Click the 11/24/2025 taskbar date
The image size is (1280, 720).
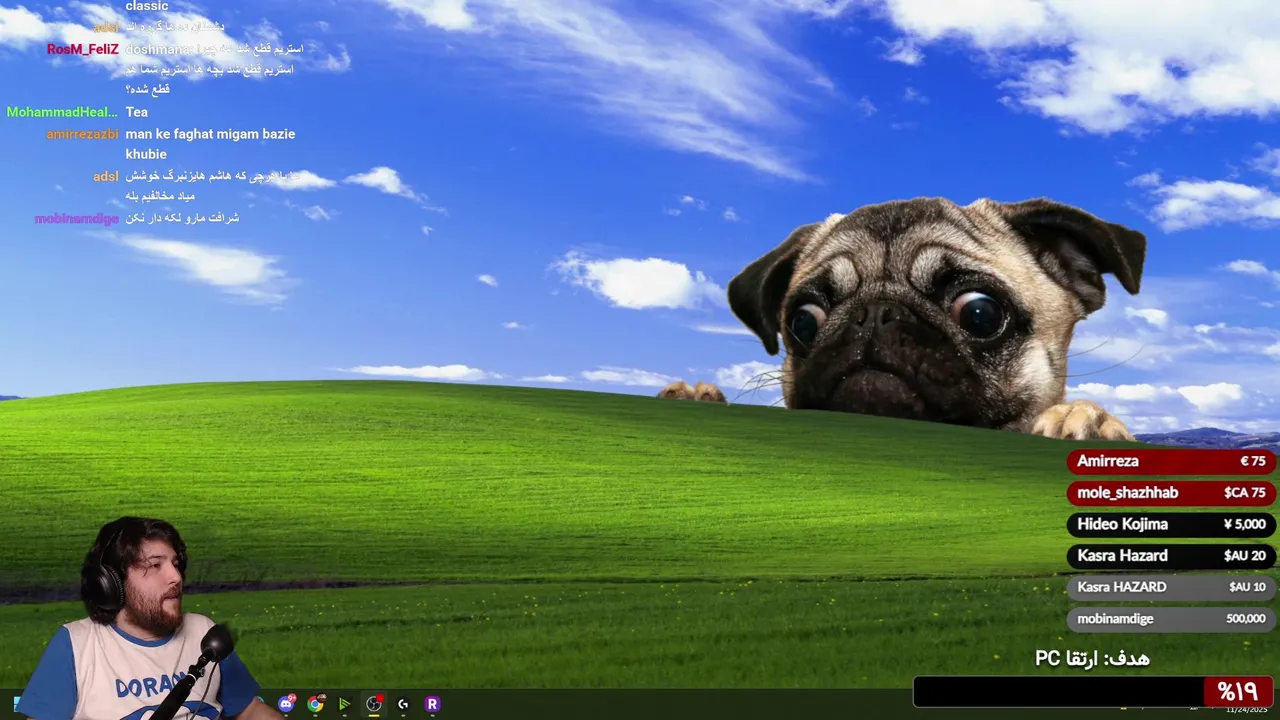point(1246,710)
